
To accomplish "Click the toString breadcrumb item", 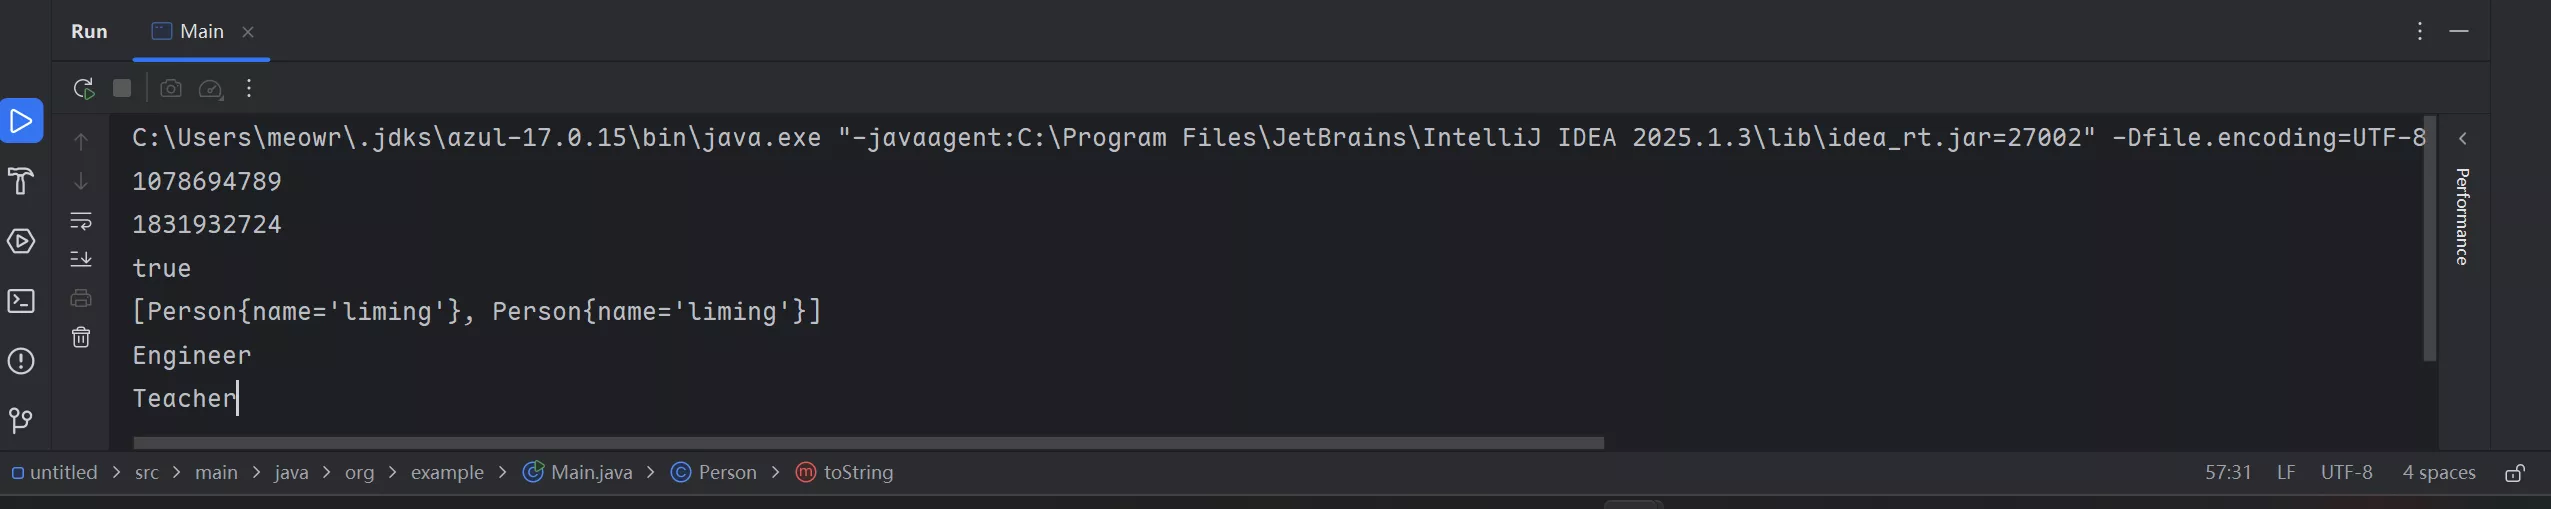I will (x=857, y=473).
